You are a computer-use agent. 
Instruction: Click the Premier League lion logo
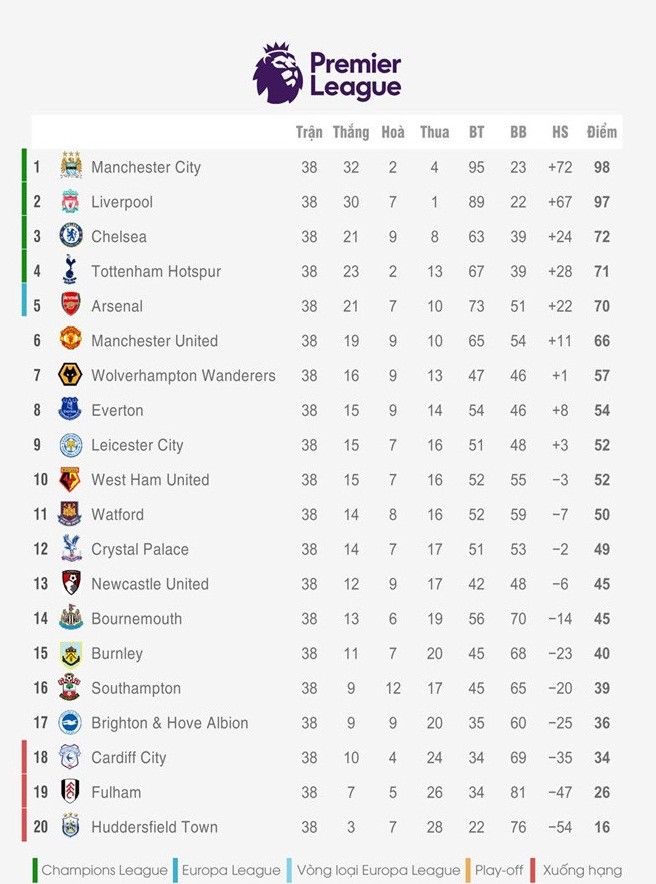click(277, 73)
